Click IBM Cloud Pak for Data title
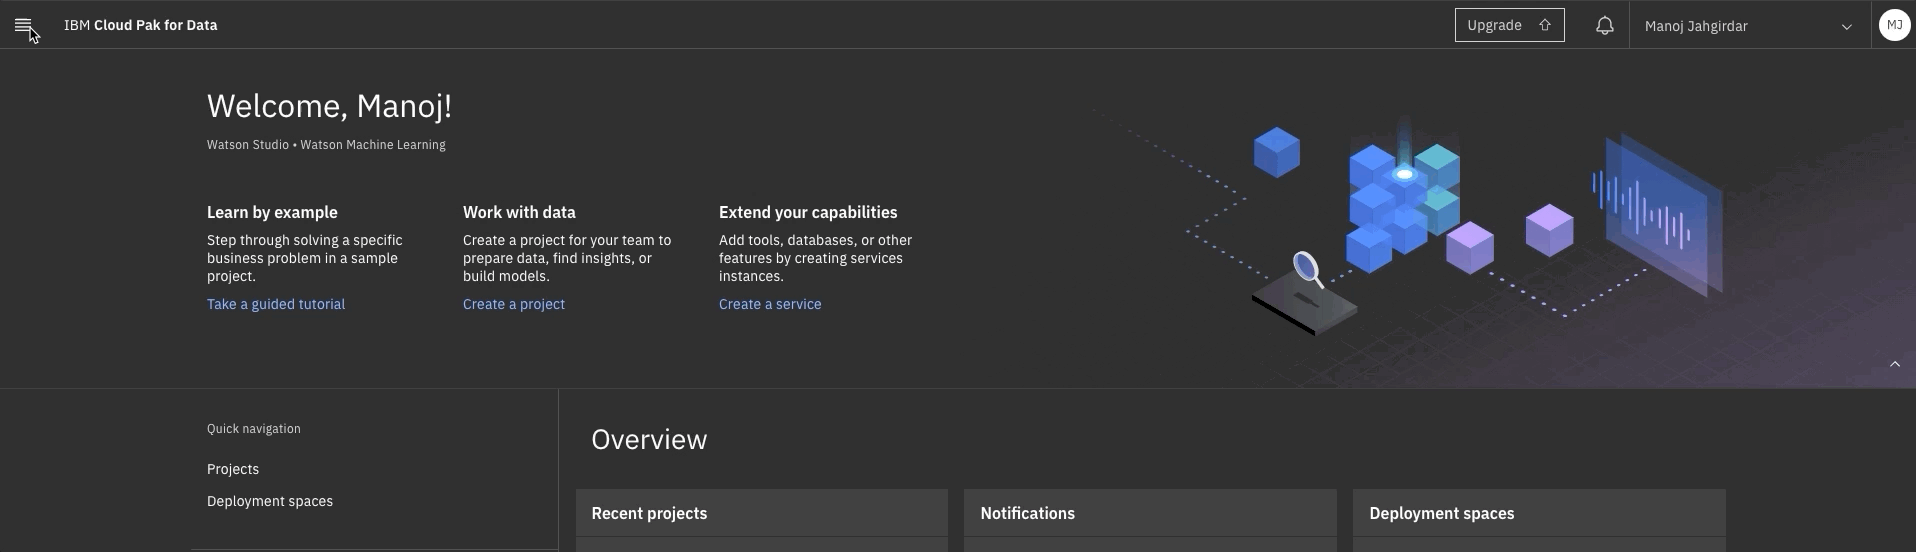The height and width of the screenshot is (552, 1916). pos(140,25)
